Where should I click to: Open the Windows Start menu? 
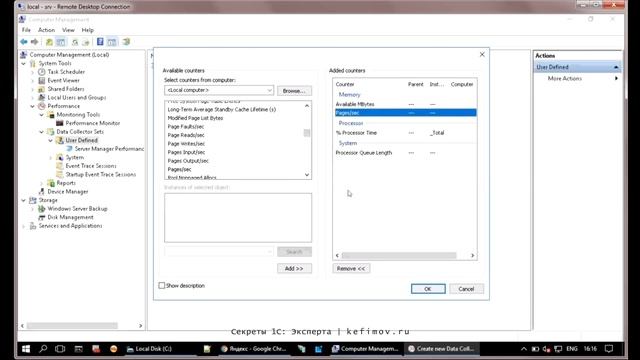pyautogui.click(x=26, y=349)
